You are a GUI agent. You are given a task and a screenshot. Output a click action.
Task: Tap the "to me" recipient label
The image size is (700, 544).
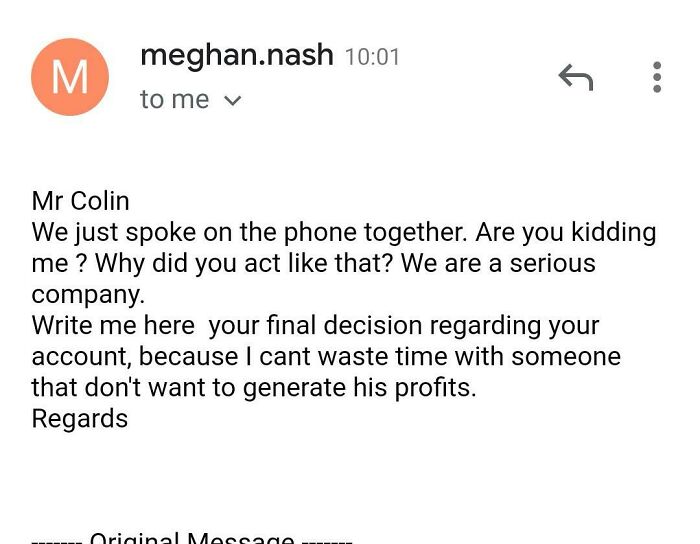pyautogui.click(x=175, y=100)
